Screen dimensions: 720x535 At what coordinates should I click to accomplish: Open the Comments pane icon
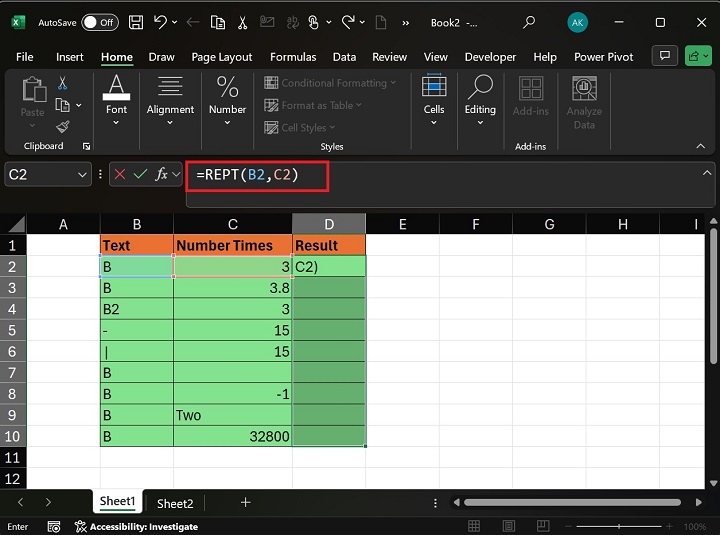coord(663,57)
